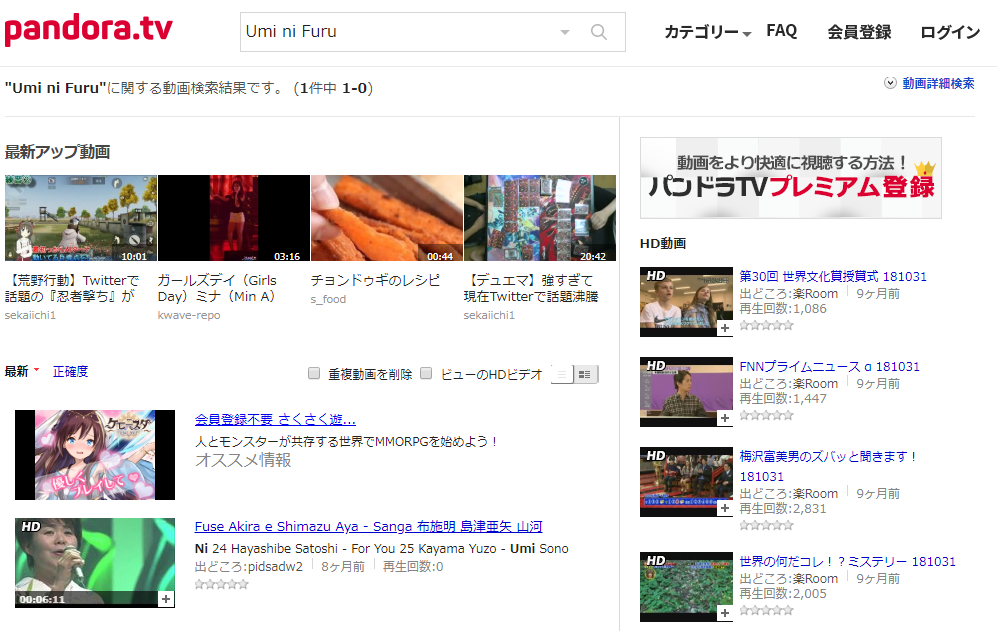Click ログイン to sign in
The height and width of the screenshot is (632, 1005).
pos(950,32)
